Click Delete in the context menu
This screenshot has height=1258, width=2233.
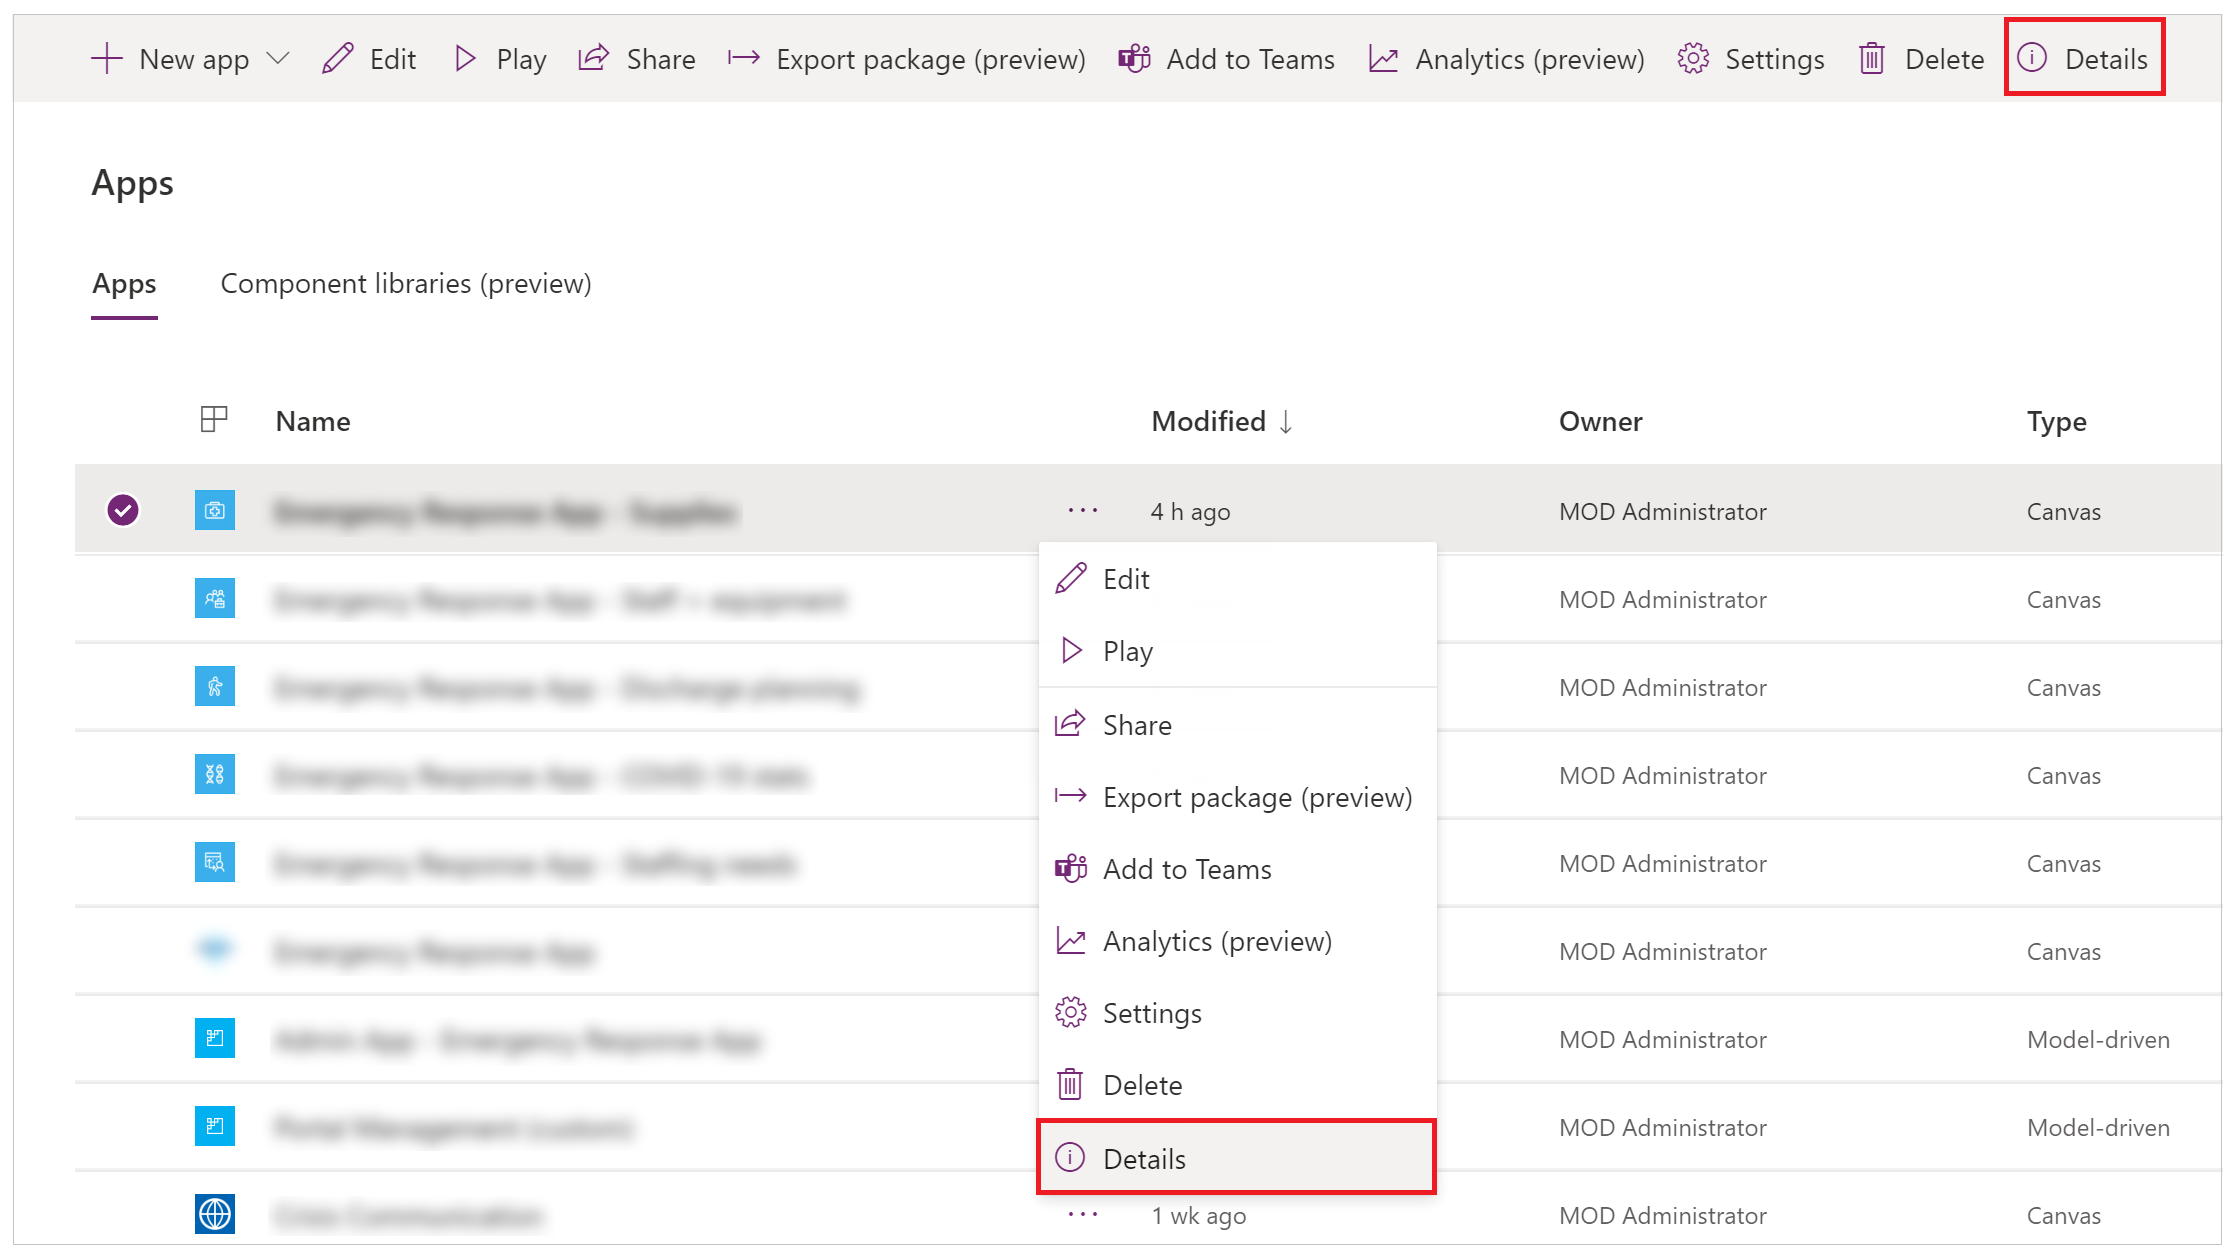pyautogui.click(x=1143, y=1085)
